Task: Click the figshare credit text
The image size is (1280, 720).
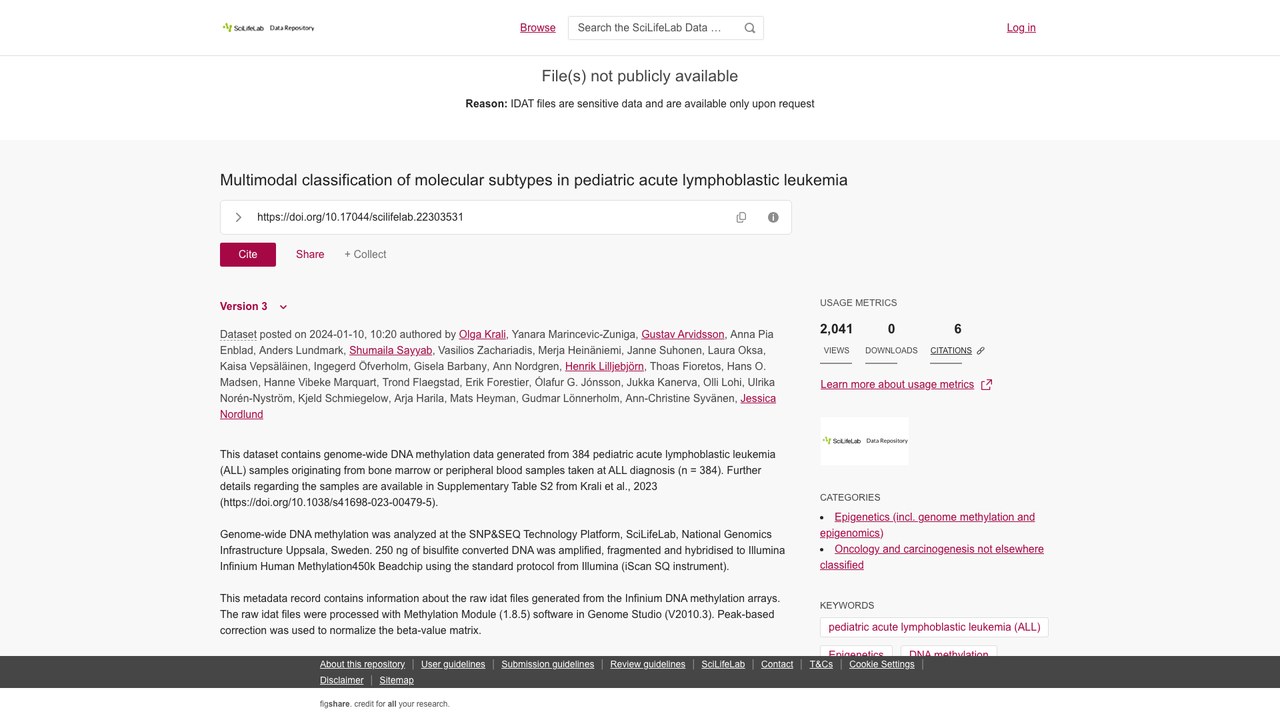Action: pos(385,704)
